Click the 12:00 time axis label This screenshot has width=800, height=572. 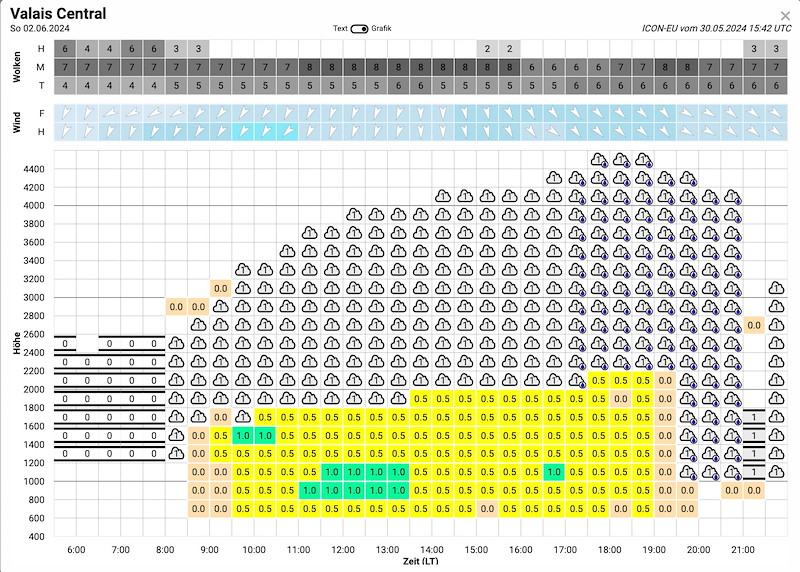tap(343, 550)
